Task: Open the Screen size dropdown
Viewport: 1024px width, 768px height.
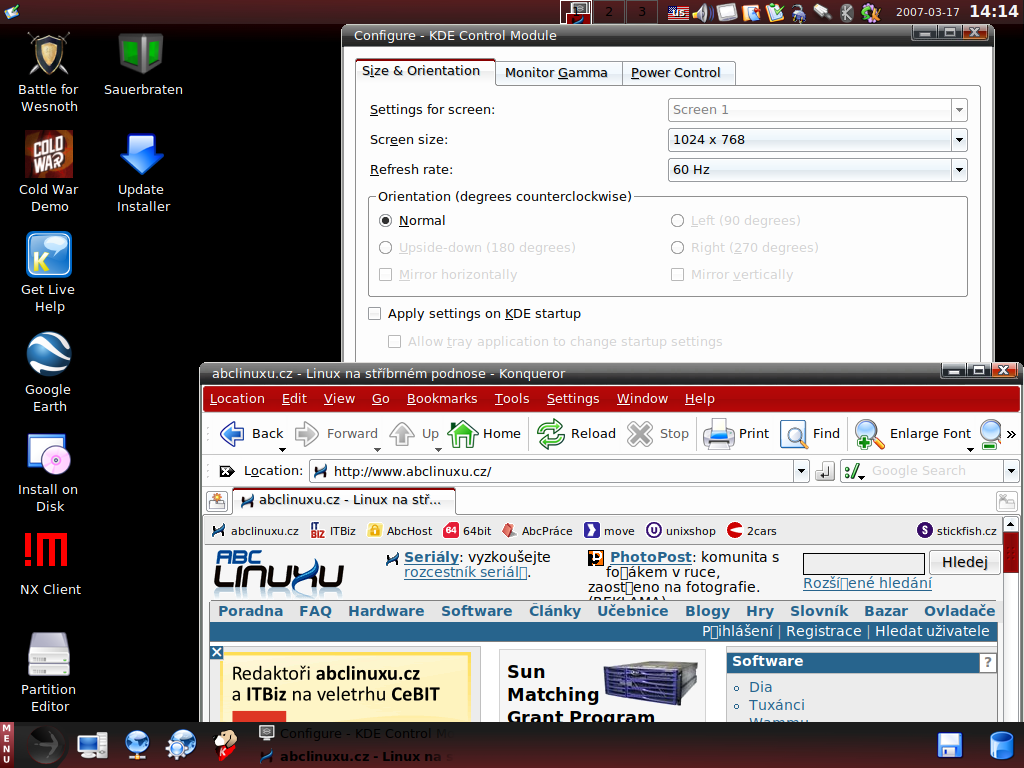Action: pos(817,140)
